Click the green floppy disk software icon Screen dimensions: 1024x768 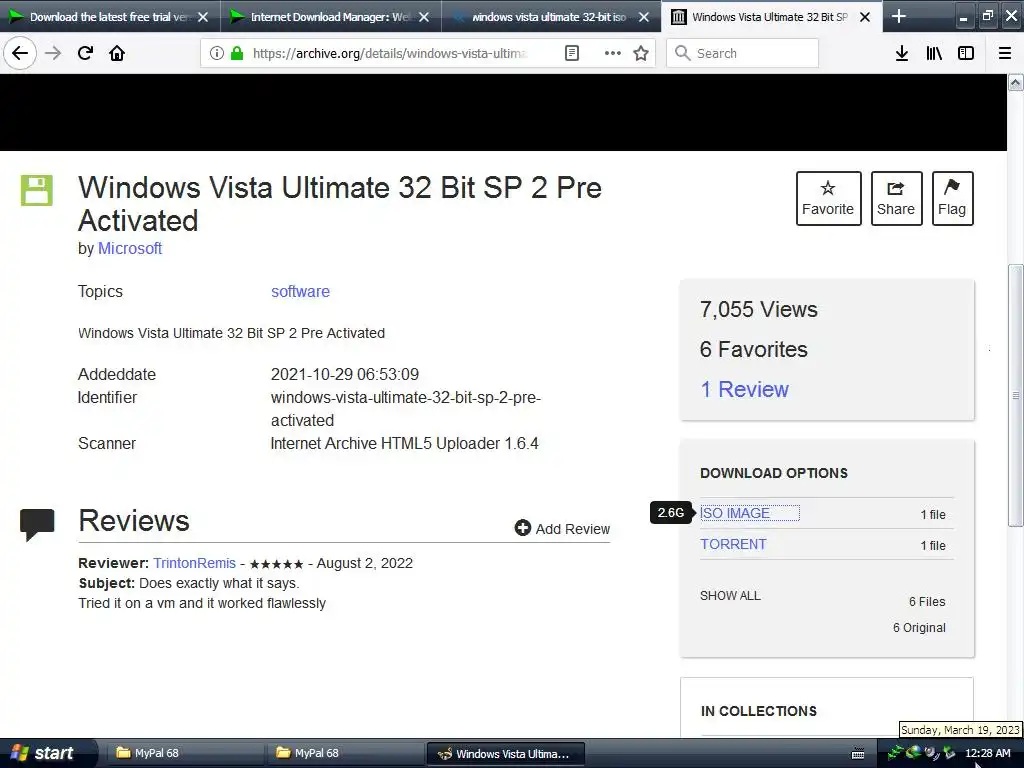click(37, 190)
